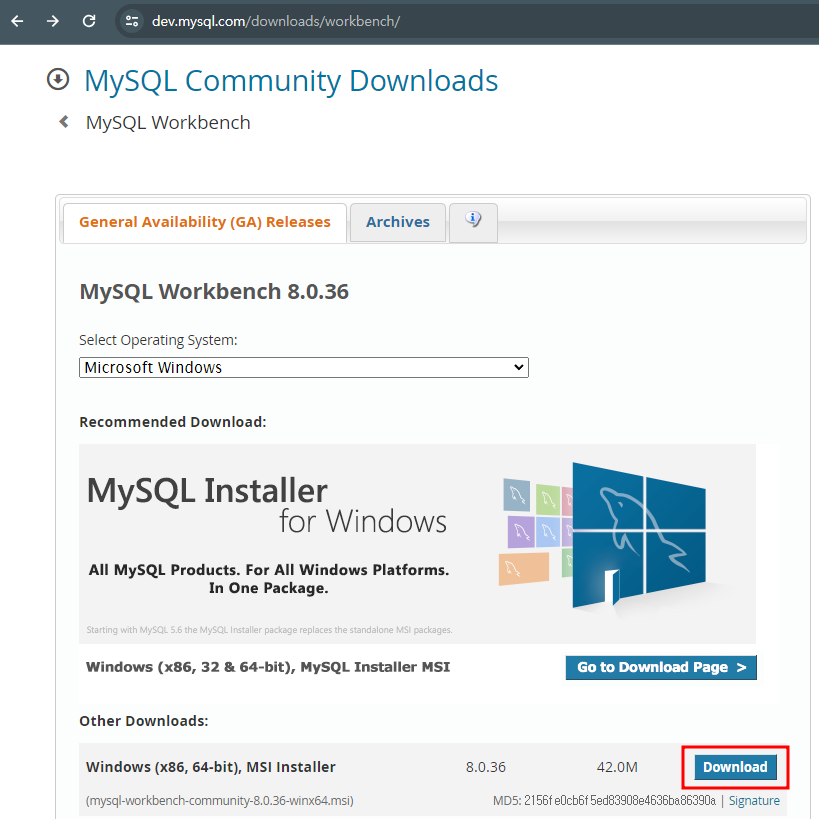Click the back chevron beside MySQL Workbench
Screen dimensions: 819x819
tap(62, 121)
